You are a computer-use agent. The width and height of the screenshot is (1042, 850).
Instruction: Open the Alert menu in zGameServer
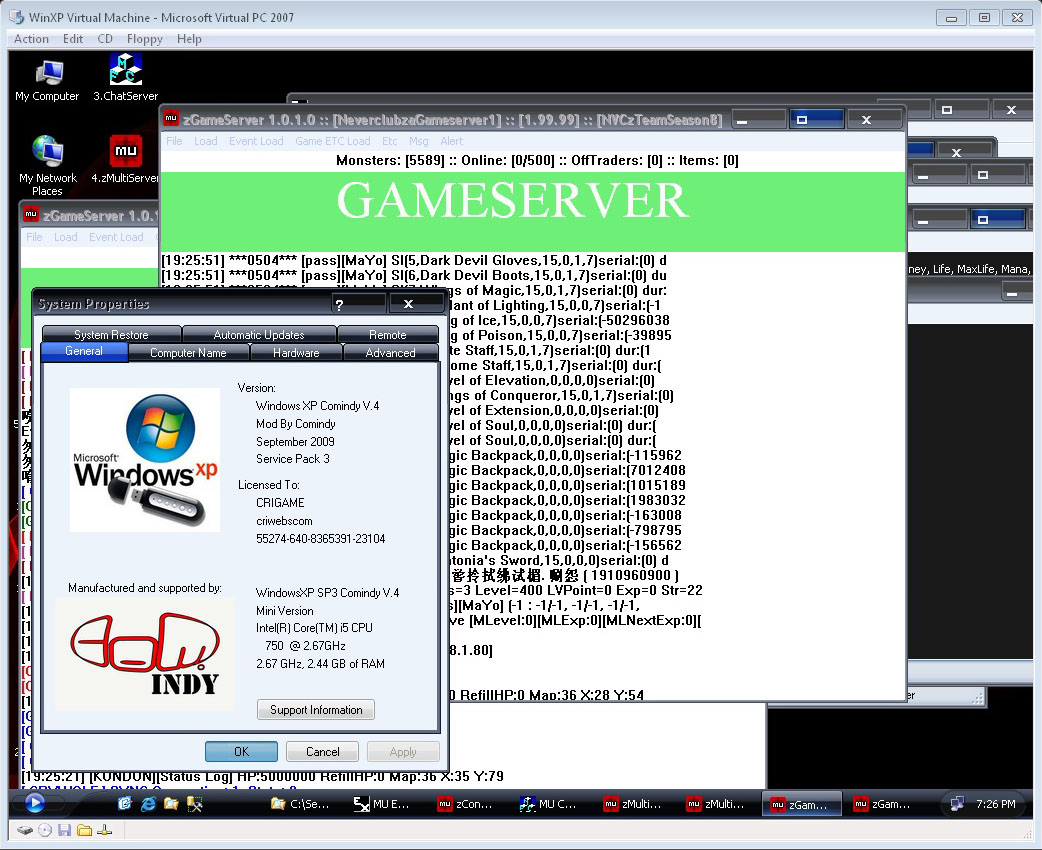451,141
